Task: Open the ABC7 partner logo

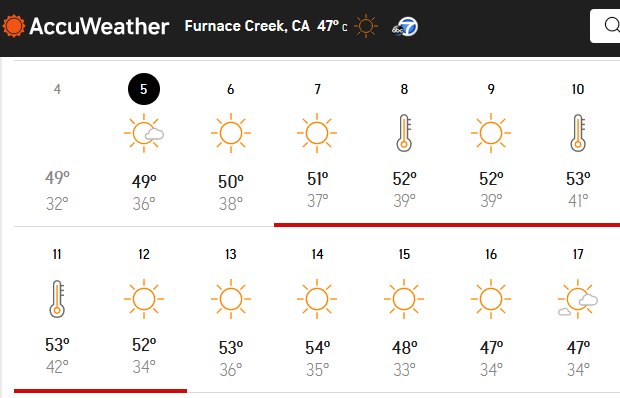Action: click(x=405, y=27)
